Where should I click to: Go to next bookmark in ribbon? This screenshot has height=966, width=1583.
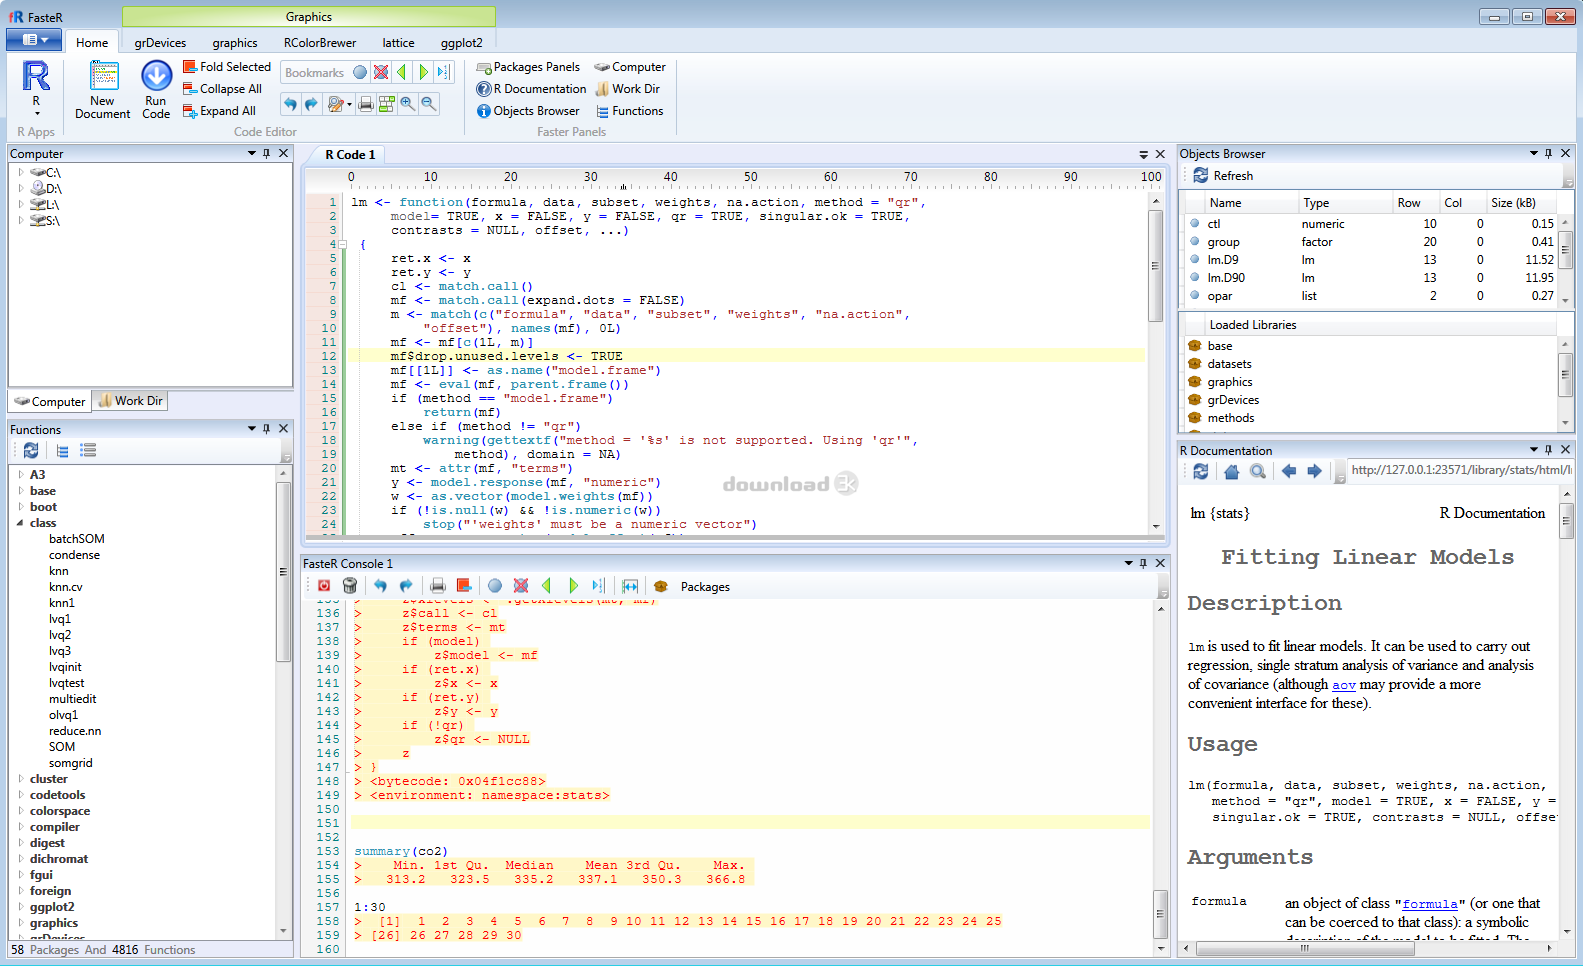pyautogui.click(x=423, y=72)
